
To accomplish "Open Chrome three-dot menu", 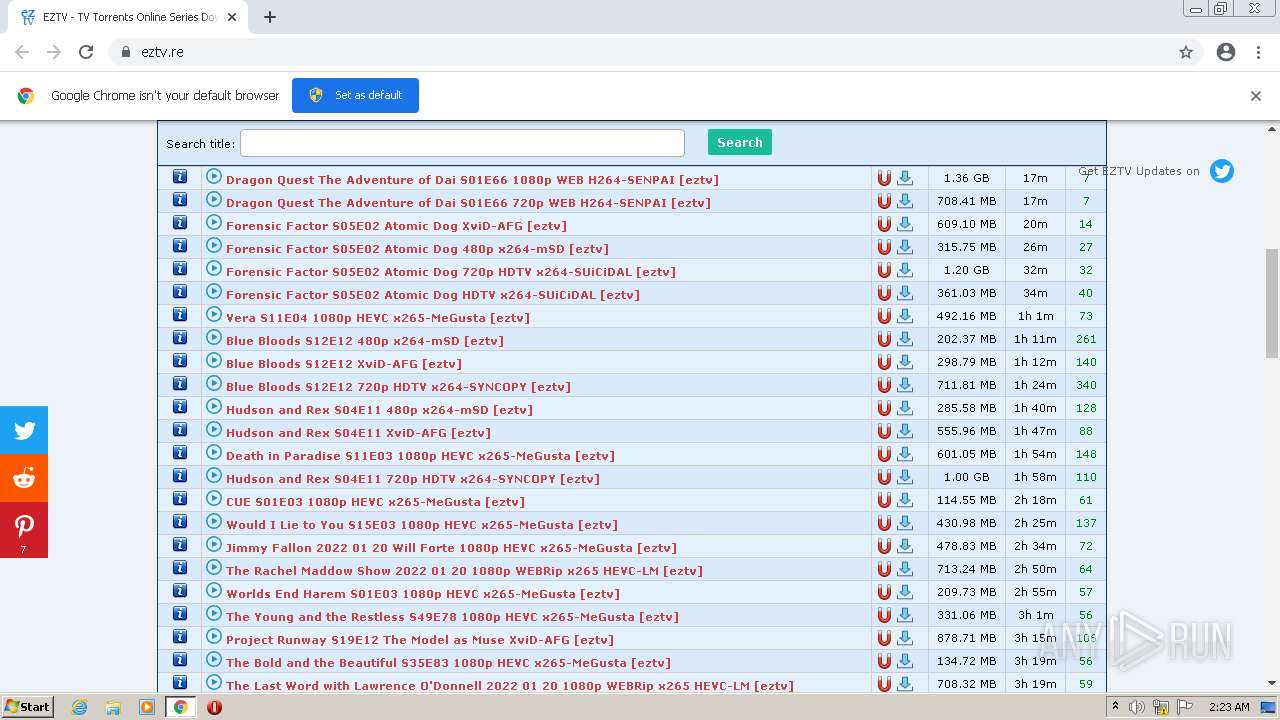I will [x=1258, y=52].
